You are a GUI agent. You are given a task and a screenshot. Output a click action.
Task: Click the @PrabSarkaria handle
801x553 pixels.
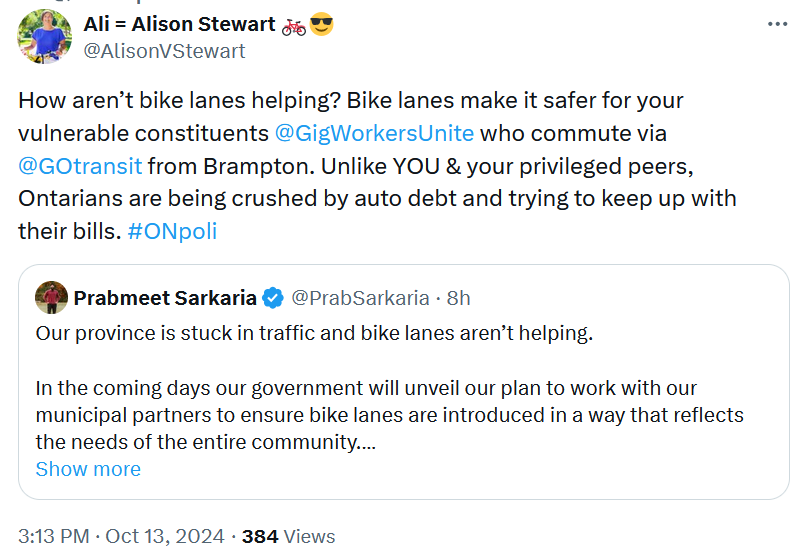[360, 297]
